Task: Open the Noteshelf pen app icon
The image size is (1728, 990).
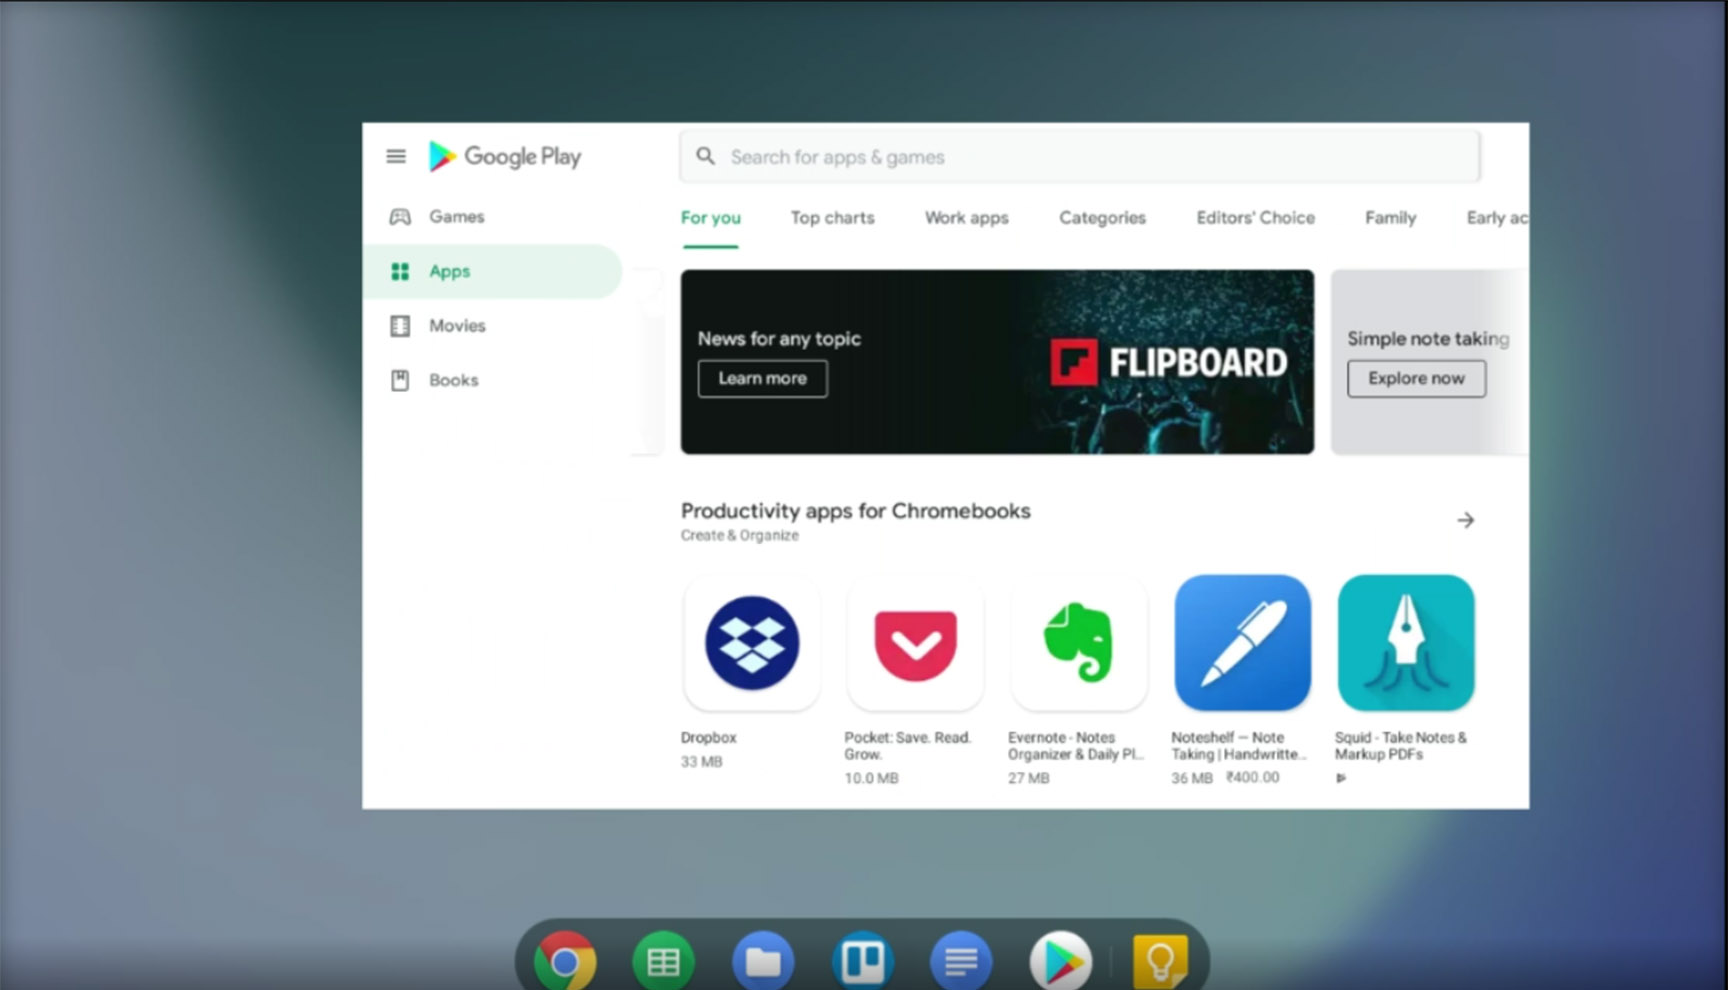Action: [1243, 643]
